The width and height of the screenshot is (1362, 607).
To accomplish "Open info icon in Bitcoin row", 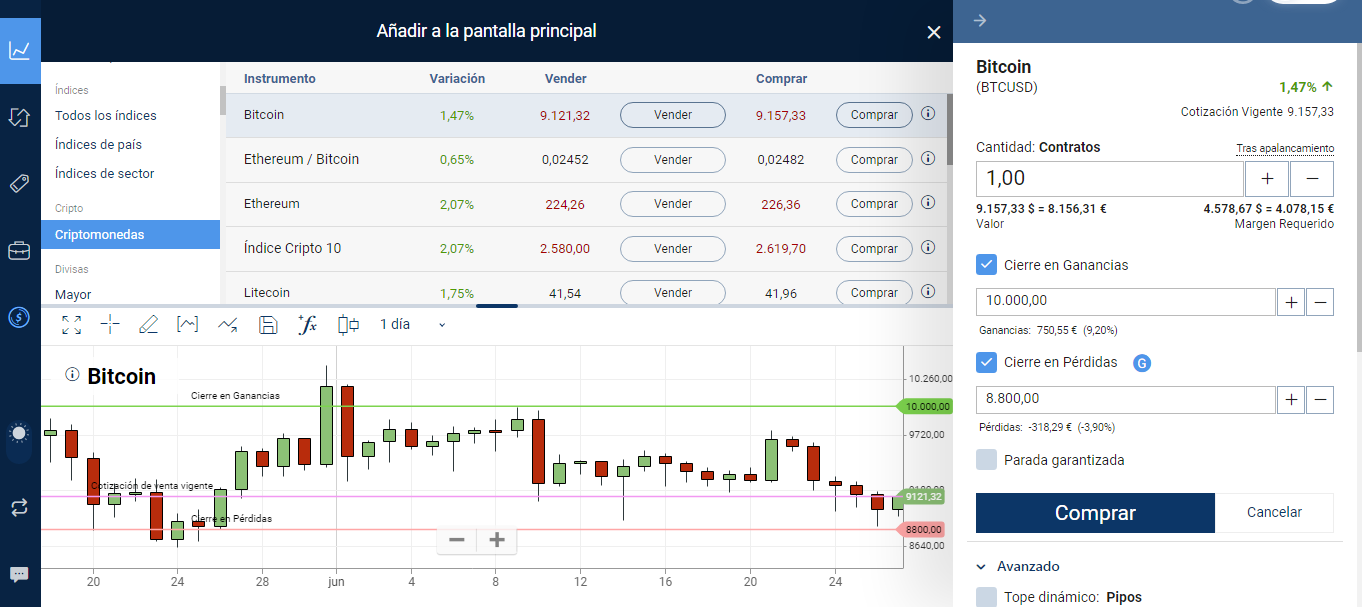I will 928,114.
